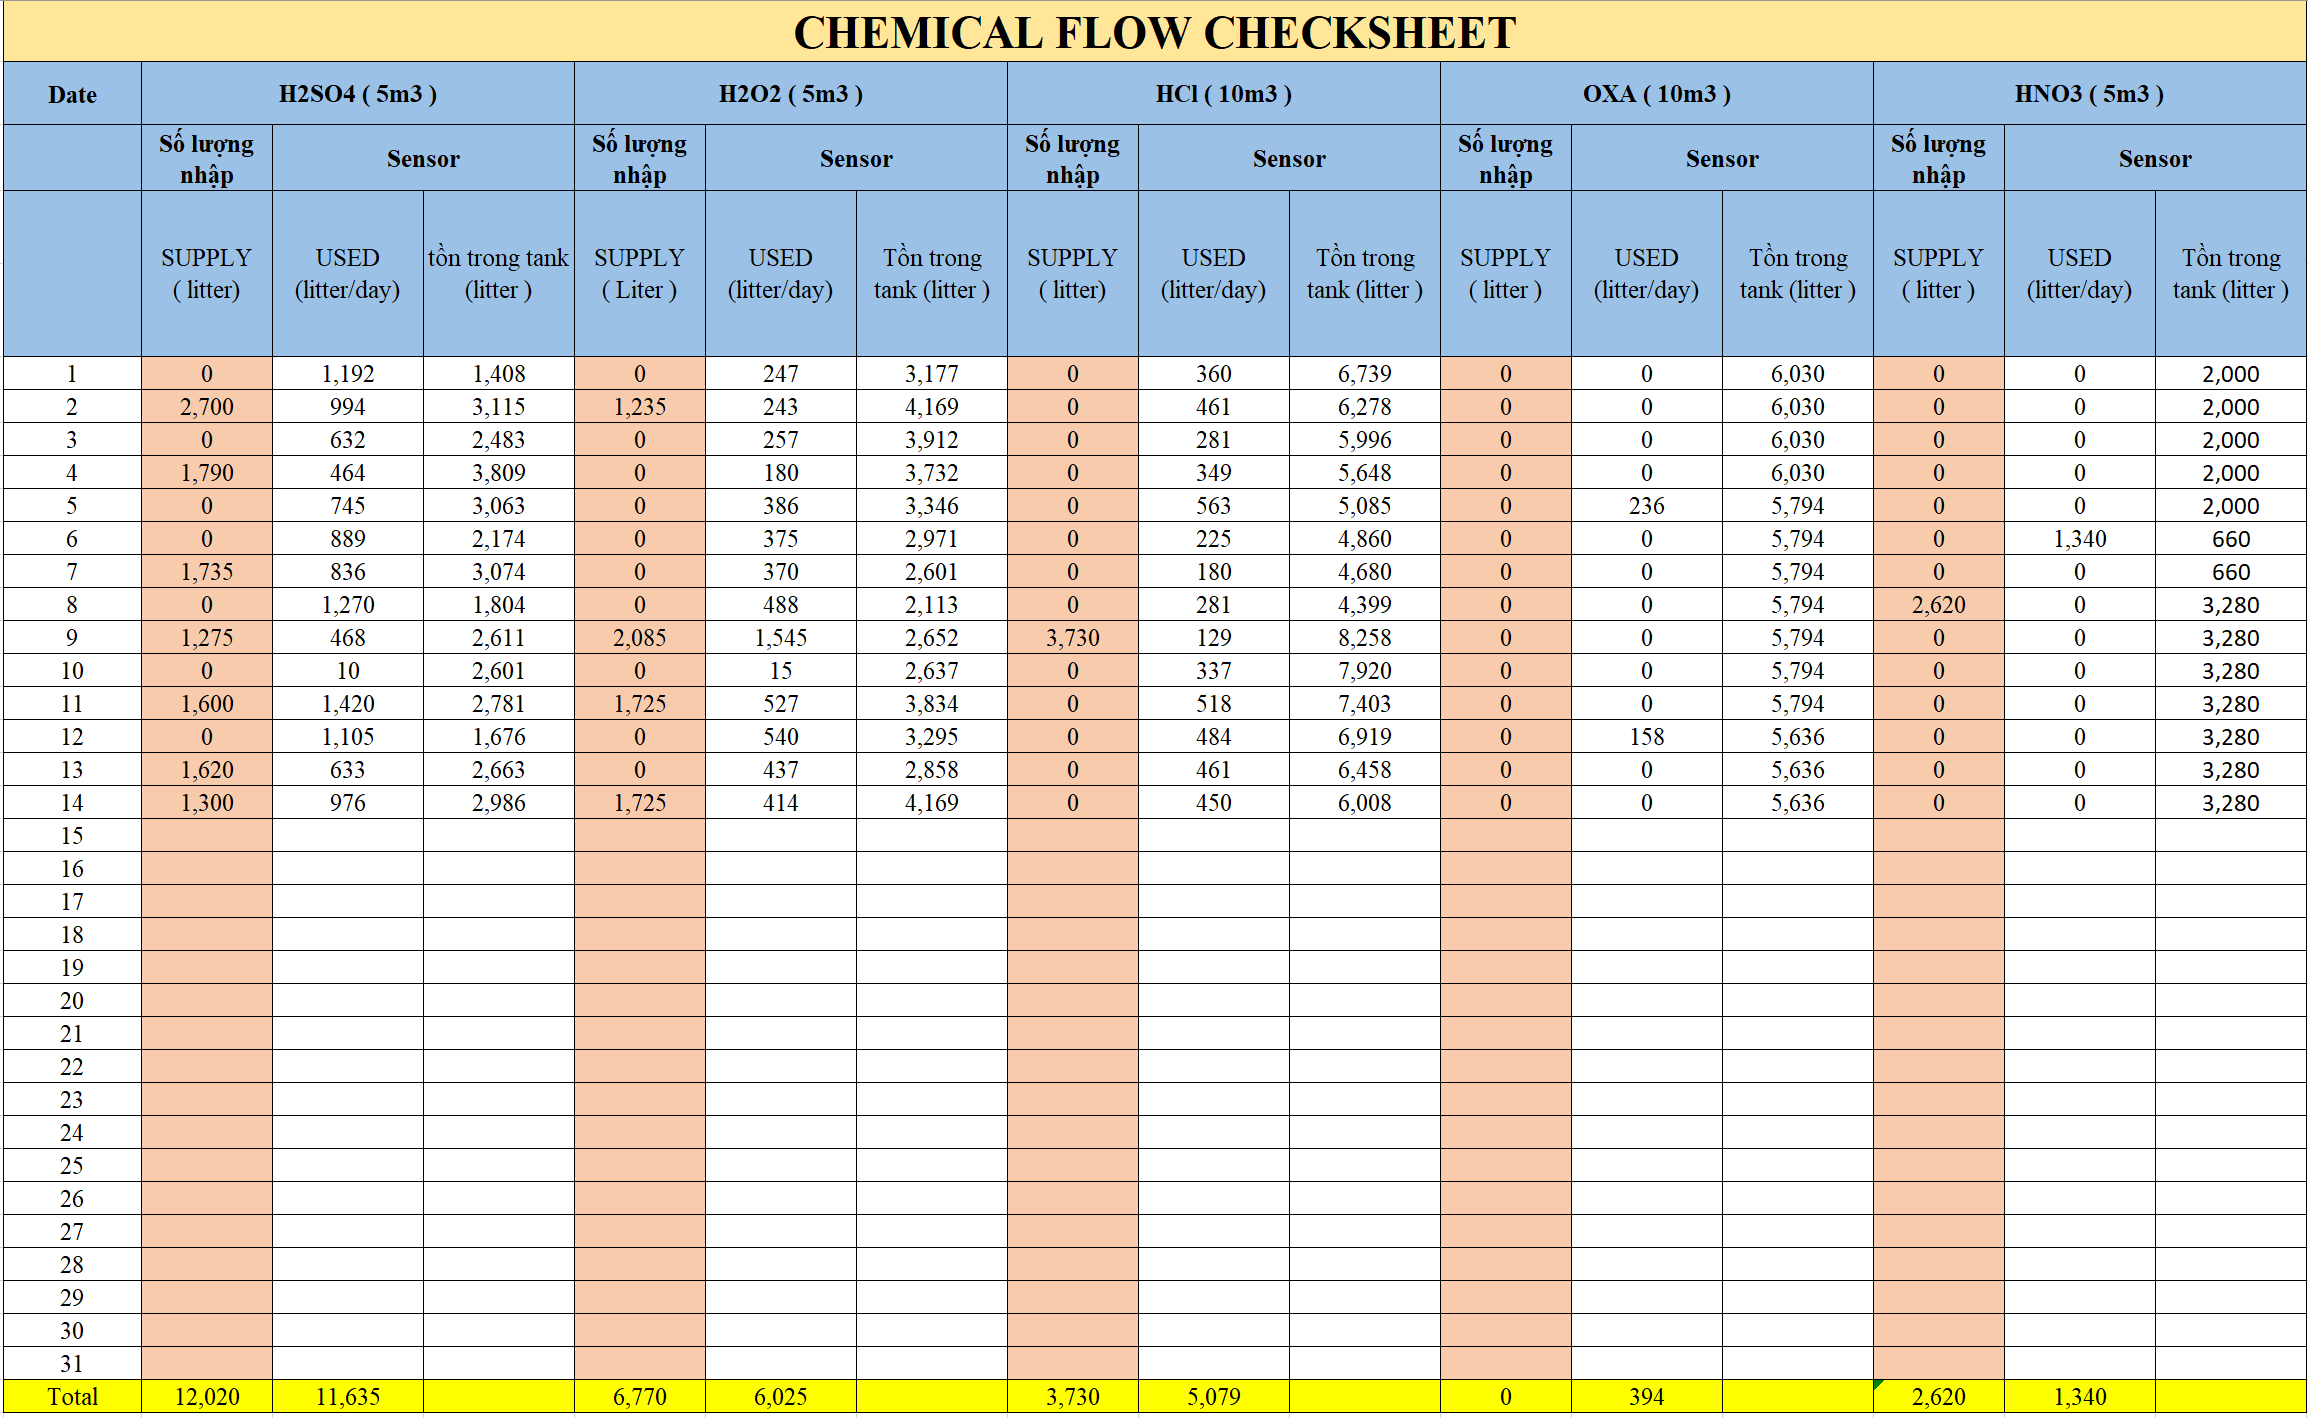Select the H2SO4 total supply 12,020
The width and height of the screenshot is (2308, 1418).
[207, 1397]
